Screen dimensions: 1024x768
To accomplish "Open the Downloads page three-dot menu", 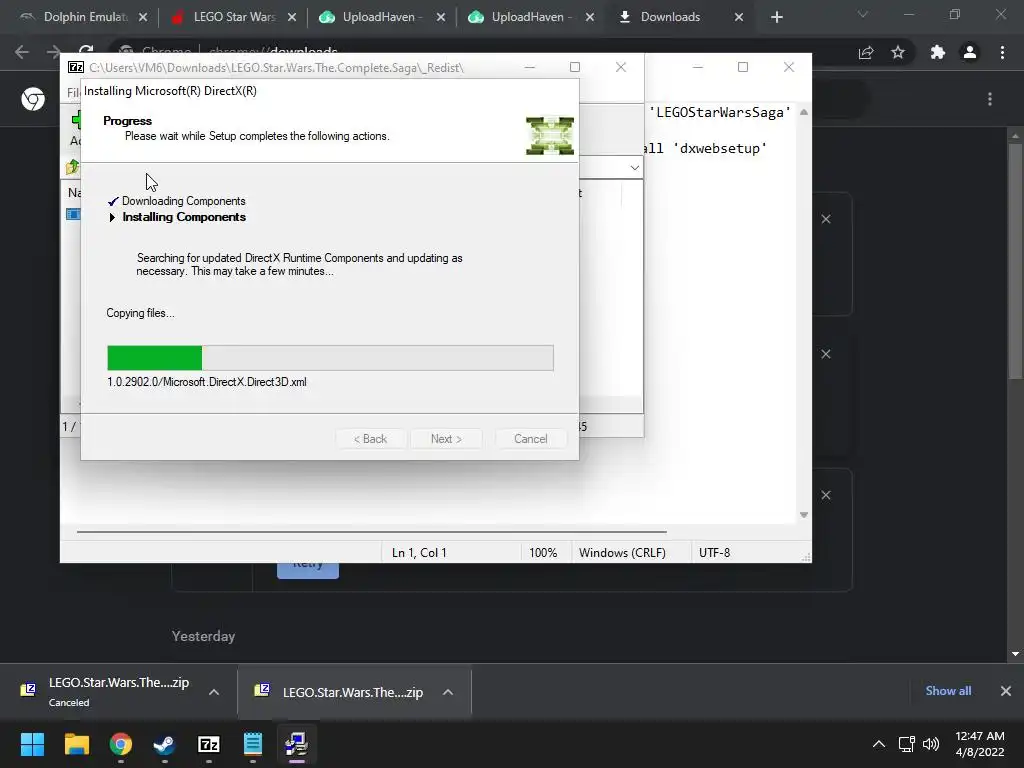I will coord(990,99).
